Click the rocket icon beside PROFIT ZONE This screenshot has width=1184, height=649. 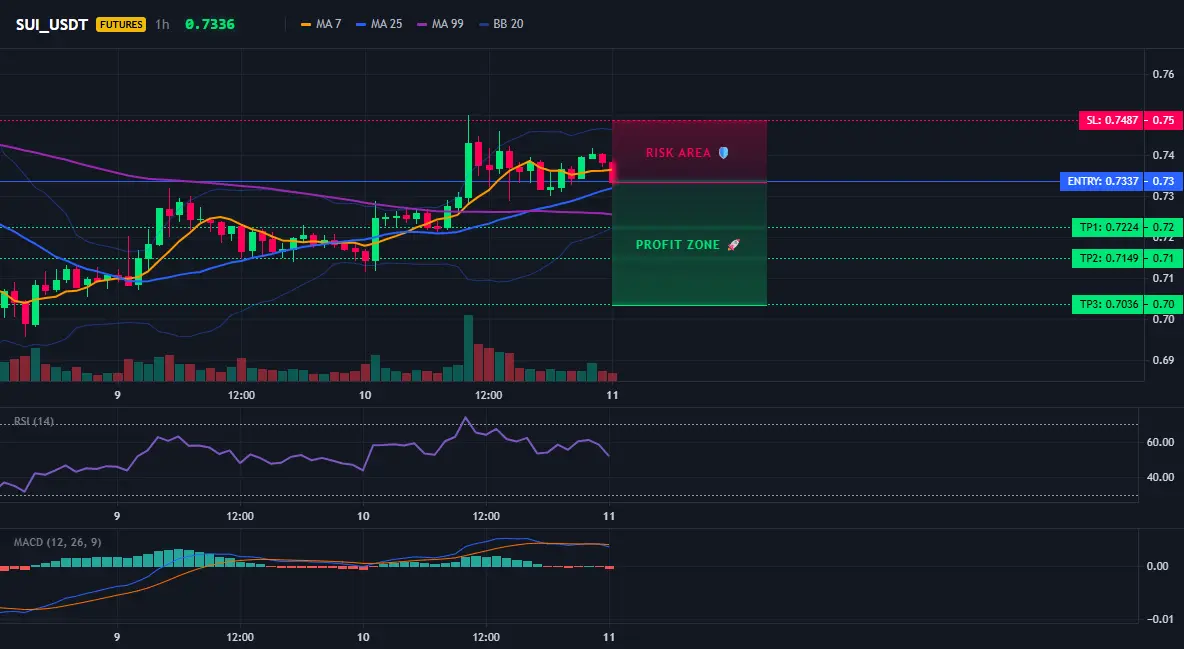click(733, 245)
